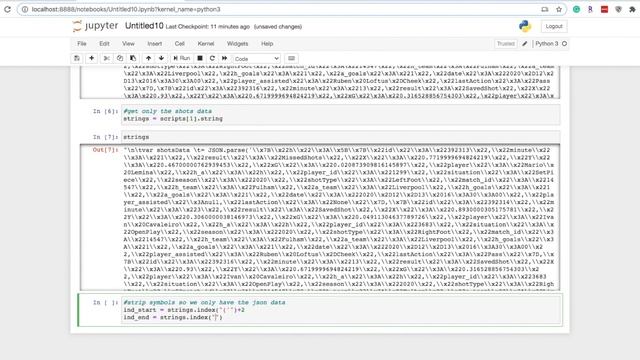Open the Kernel menu
This screenshot has height=360, width=640.
click(206, 44)
